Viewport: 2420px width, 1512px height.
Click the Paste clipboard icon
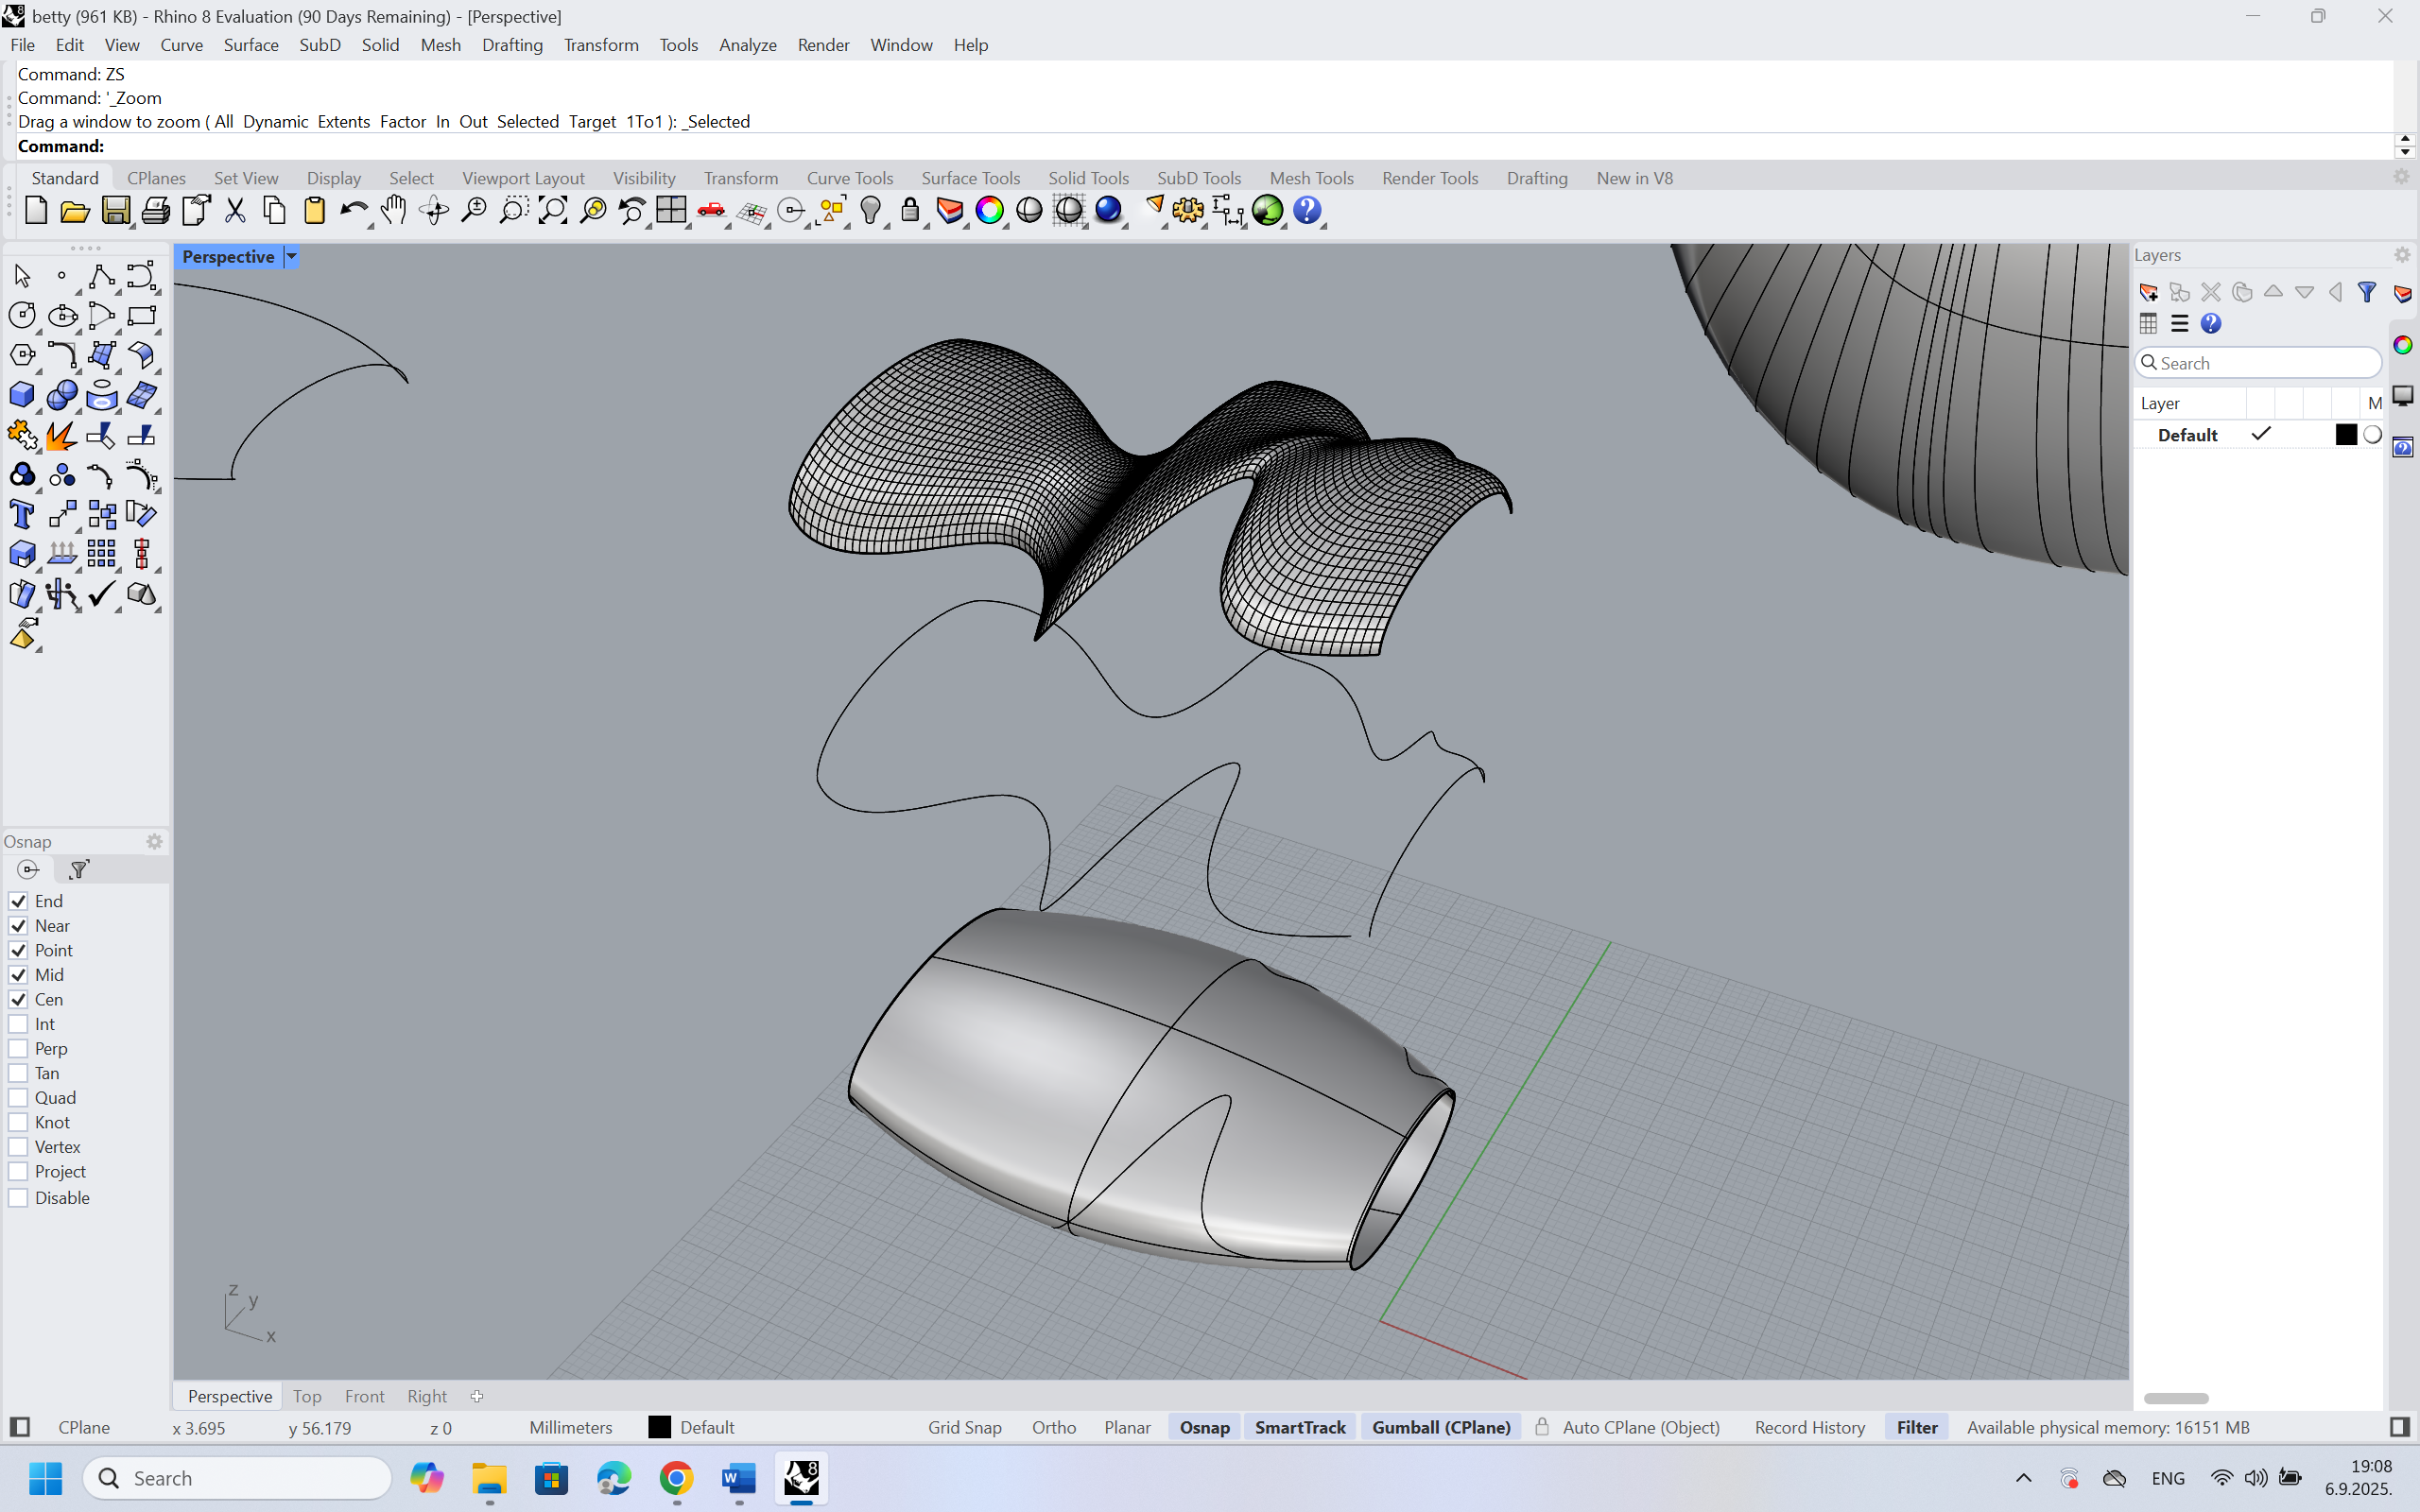(314, 211)
